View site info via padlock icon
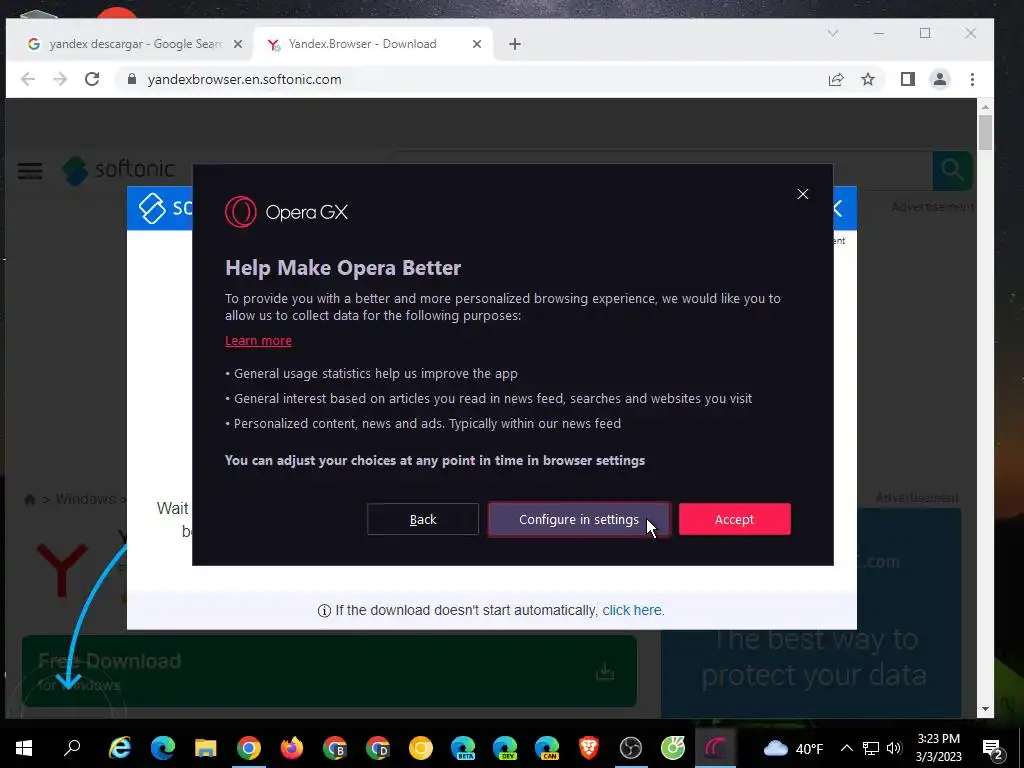Screen dimensions: 1024x768 pos(132,79)
